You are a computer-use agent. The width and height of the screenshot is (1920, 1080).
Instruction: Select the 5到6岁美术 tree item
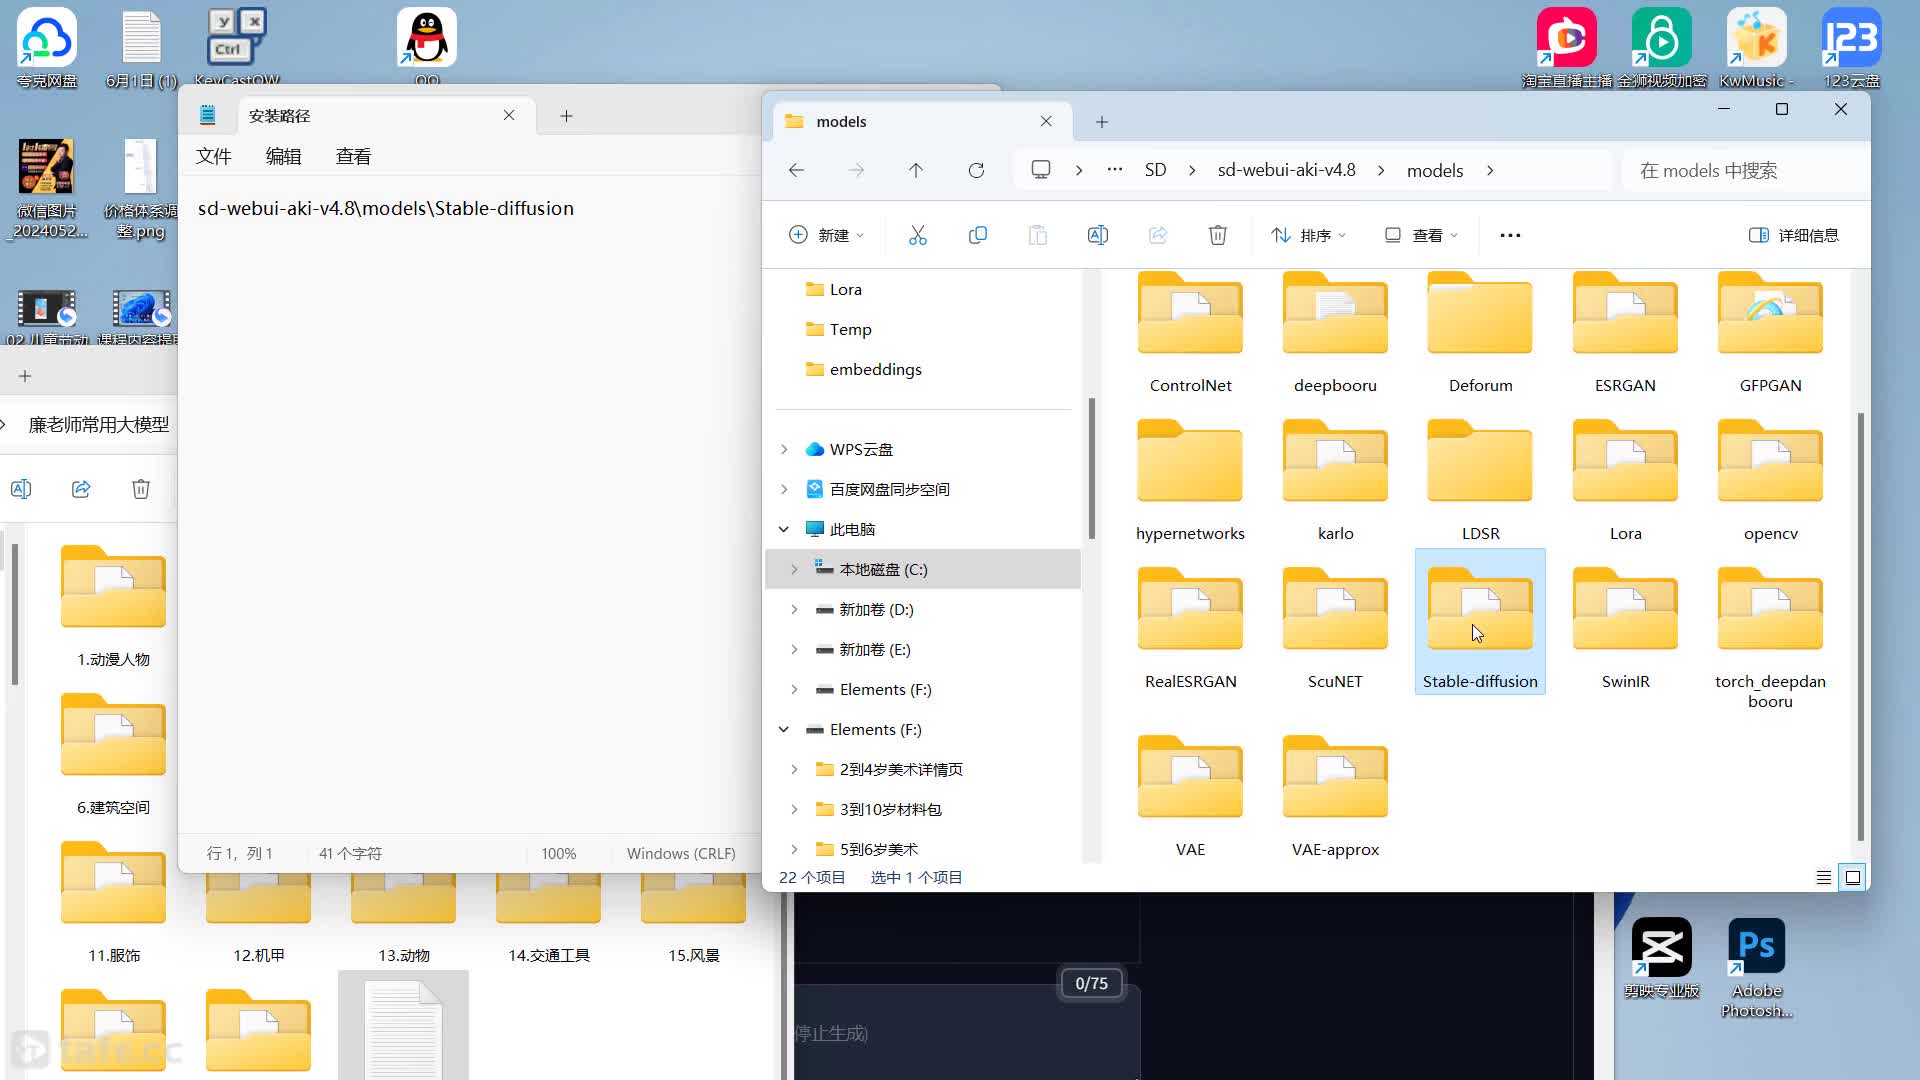(878, 849)
